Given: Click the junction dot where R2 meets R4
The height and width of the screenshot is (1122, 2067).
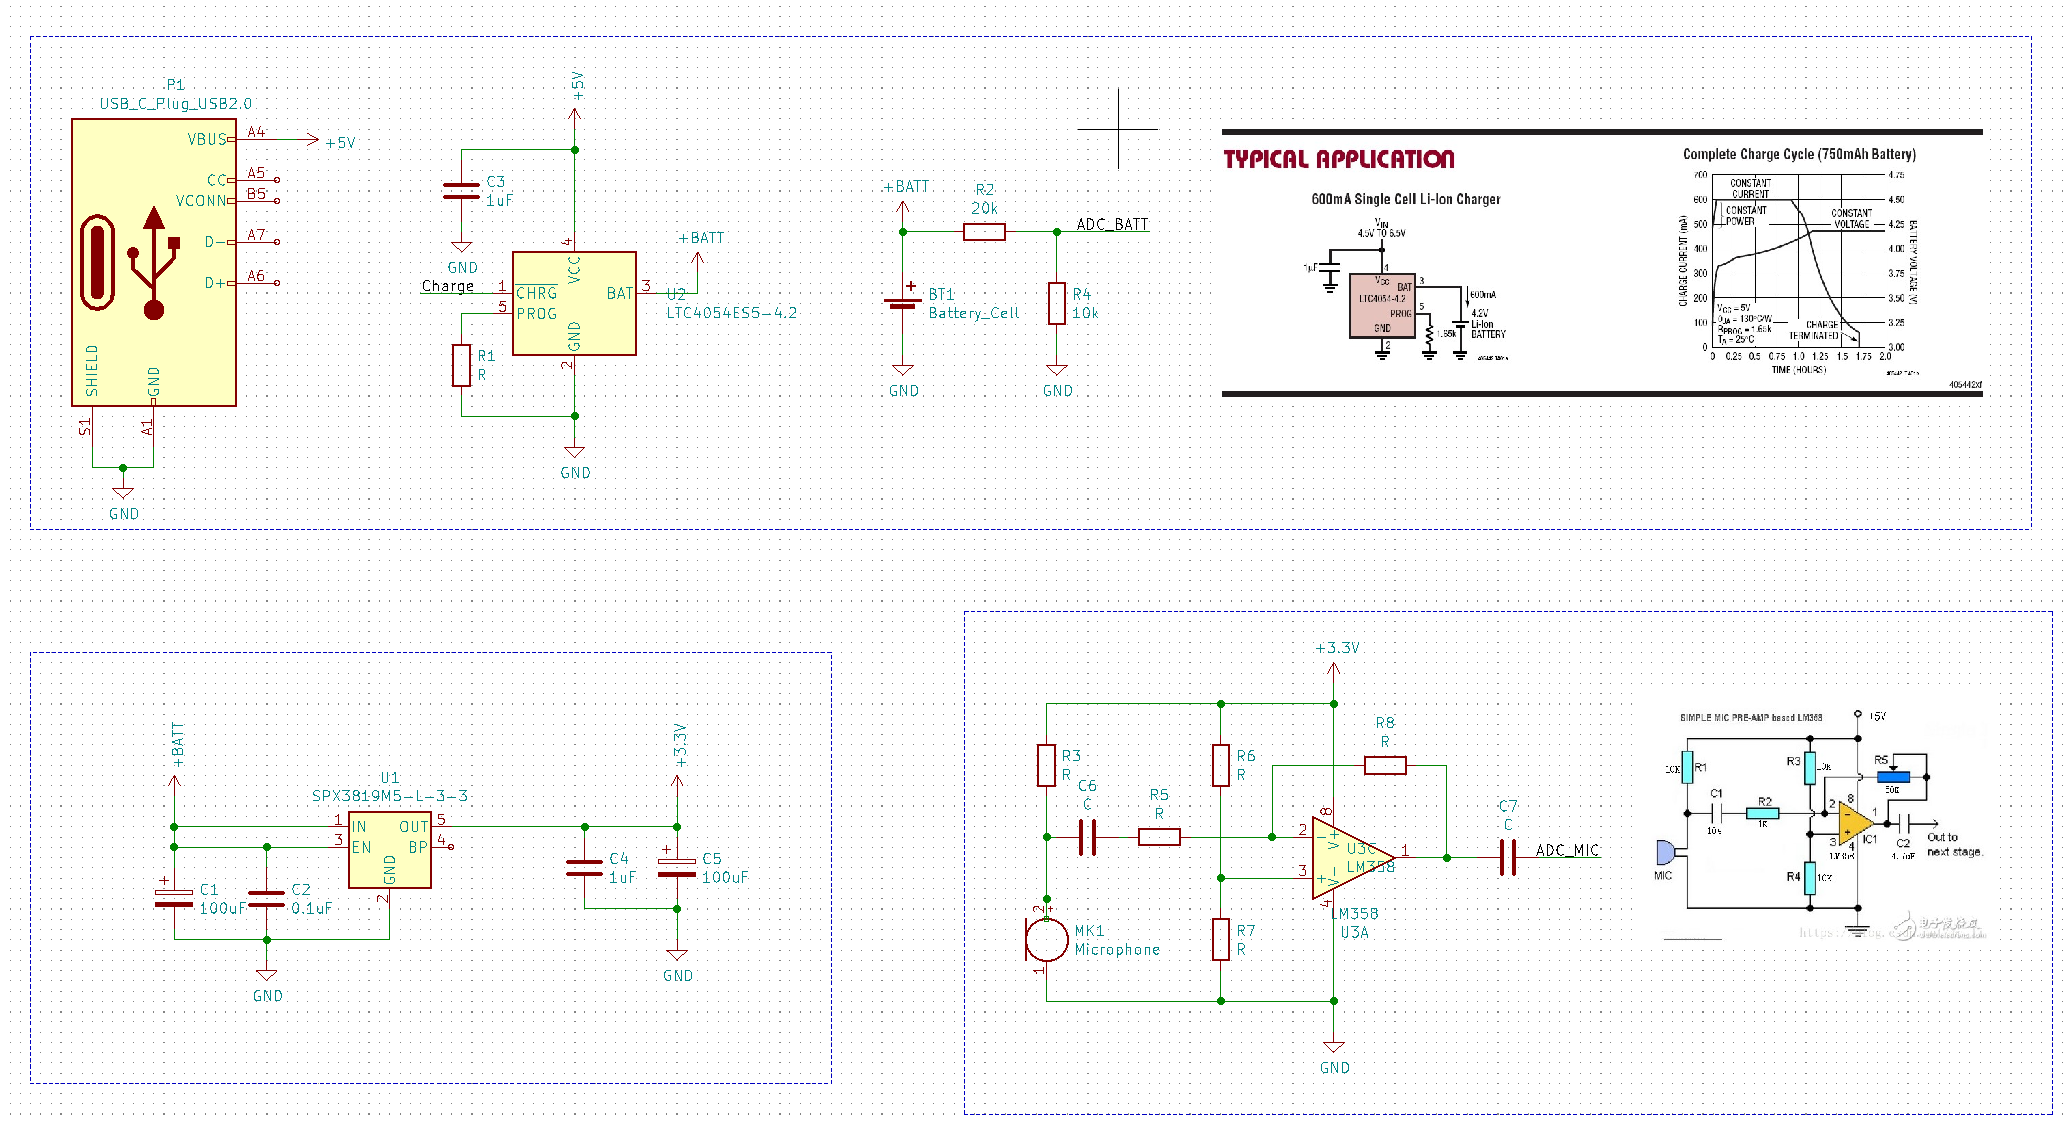Looking at the screenshot, I should (1057, 232).
